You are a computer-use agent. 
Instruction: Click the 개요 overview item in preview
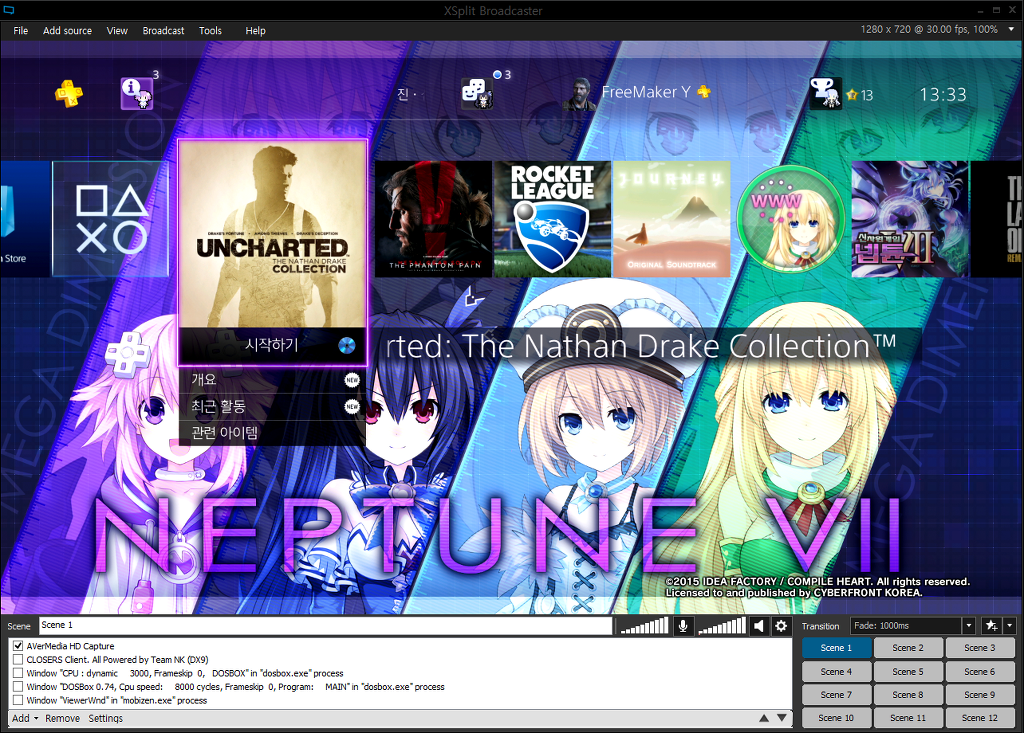click(x=272, y=380)
